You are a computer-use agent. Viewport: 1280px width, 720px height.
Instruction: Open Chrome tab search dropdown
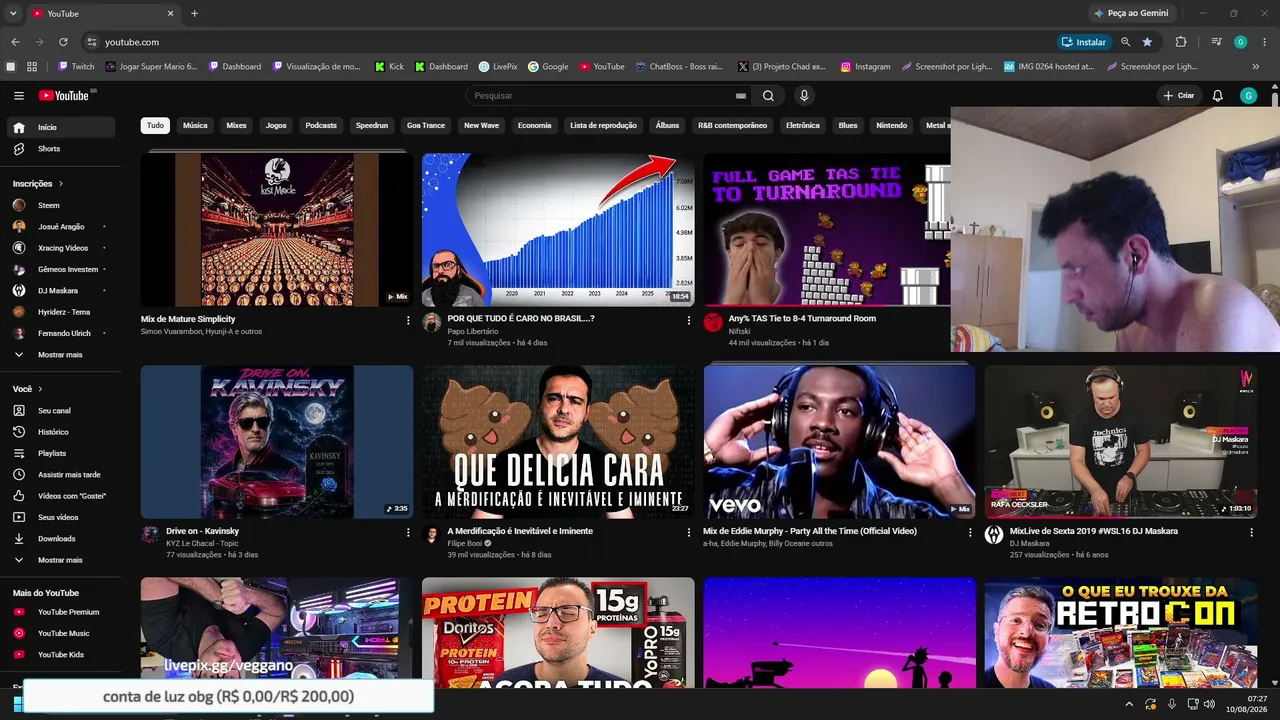pos(13,13)
